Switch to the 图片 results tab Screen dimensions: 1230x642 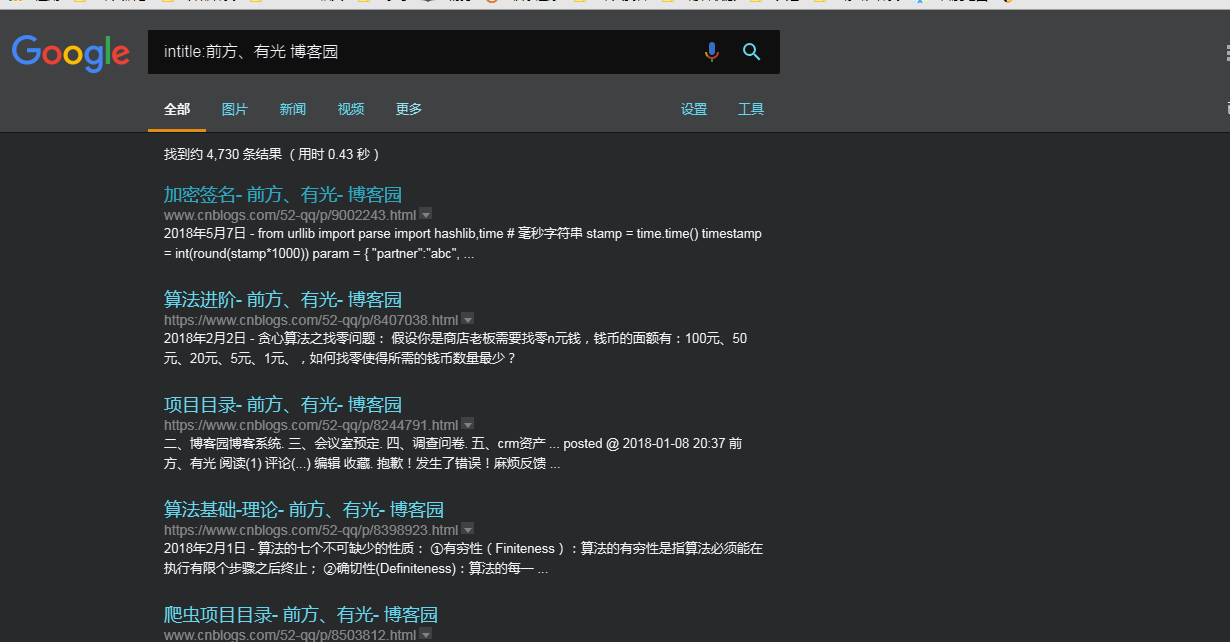235,109
